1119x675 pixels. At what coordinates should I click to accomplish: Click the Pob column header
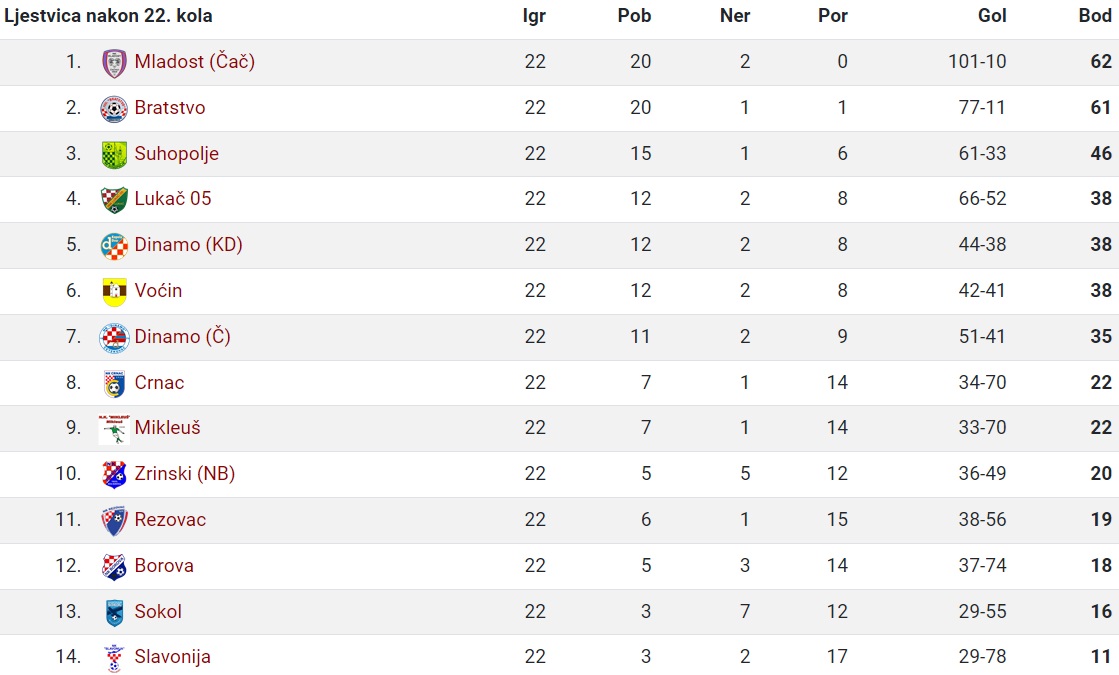(x=634, y=16)
